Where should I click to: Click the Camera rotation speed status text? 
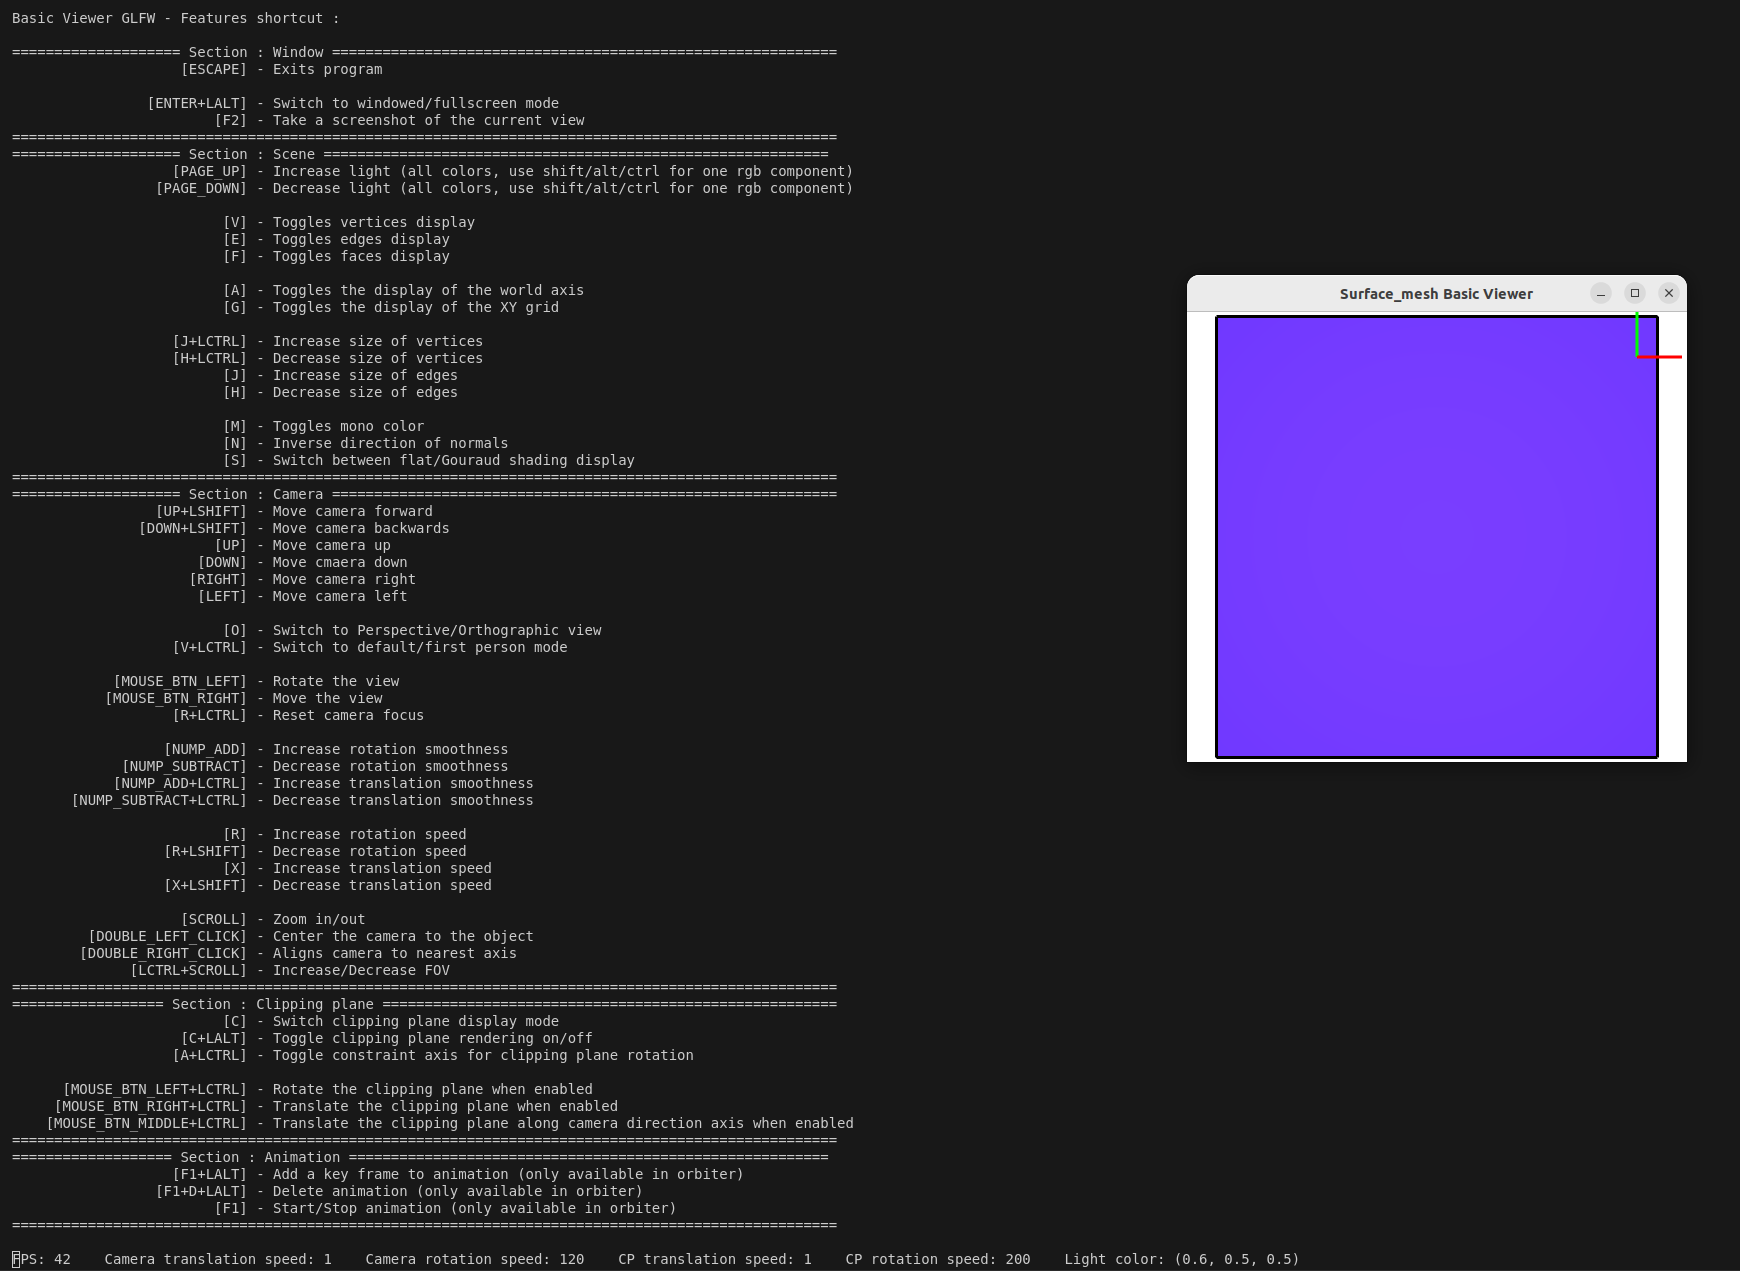click(474, 1259)
